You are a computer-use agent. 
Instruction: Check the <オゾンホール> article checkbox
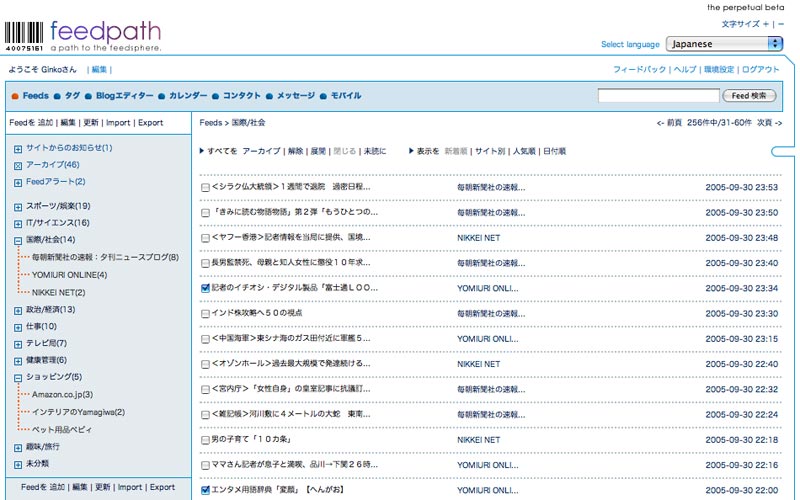205,364
